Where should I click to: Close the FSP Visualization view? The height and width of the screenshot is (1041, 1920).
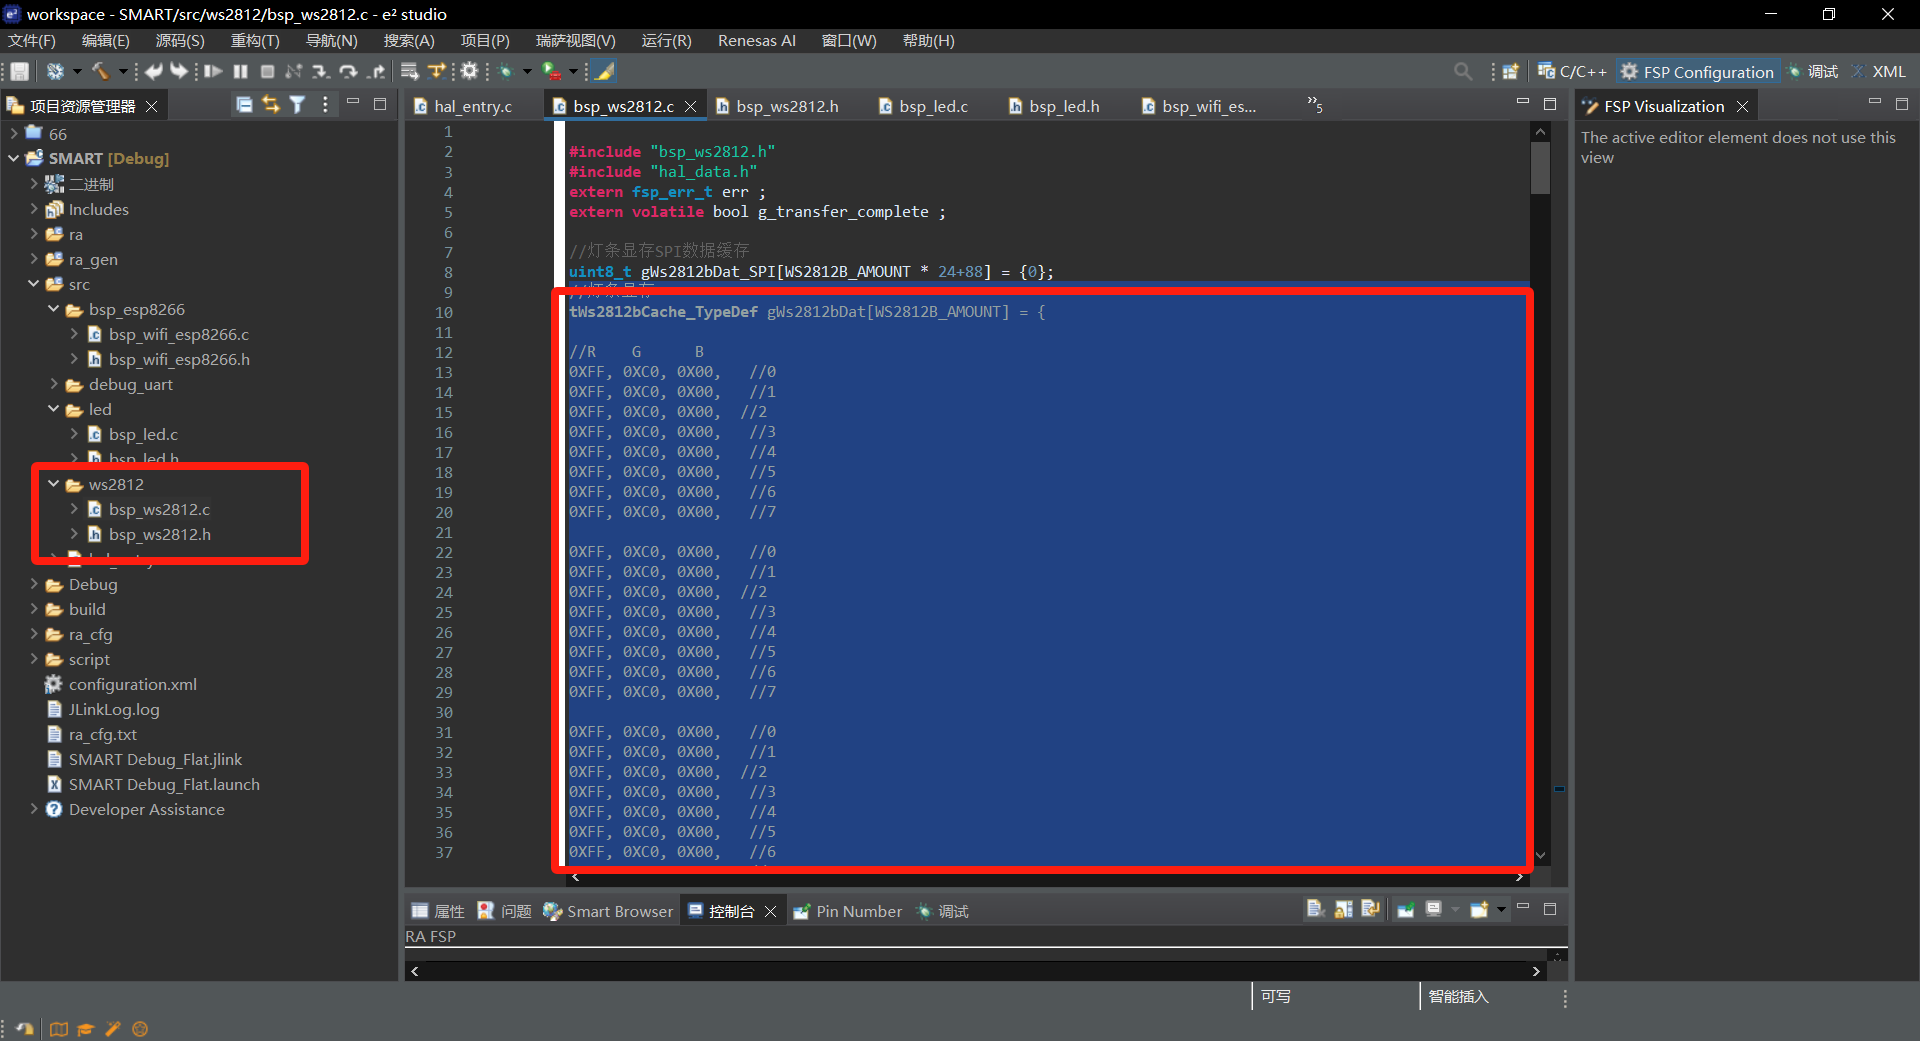(1742, 106)
